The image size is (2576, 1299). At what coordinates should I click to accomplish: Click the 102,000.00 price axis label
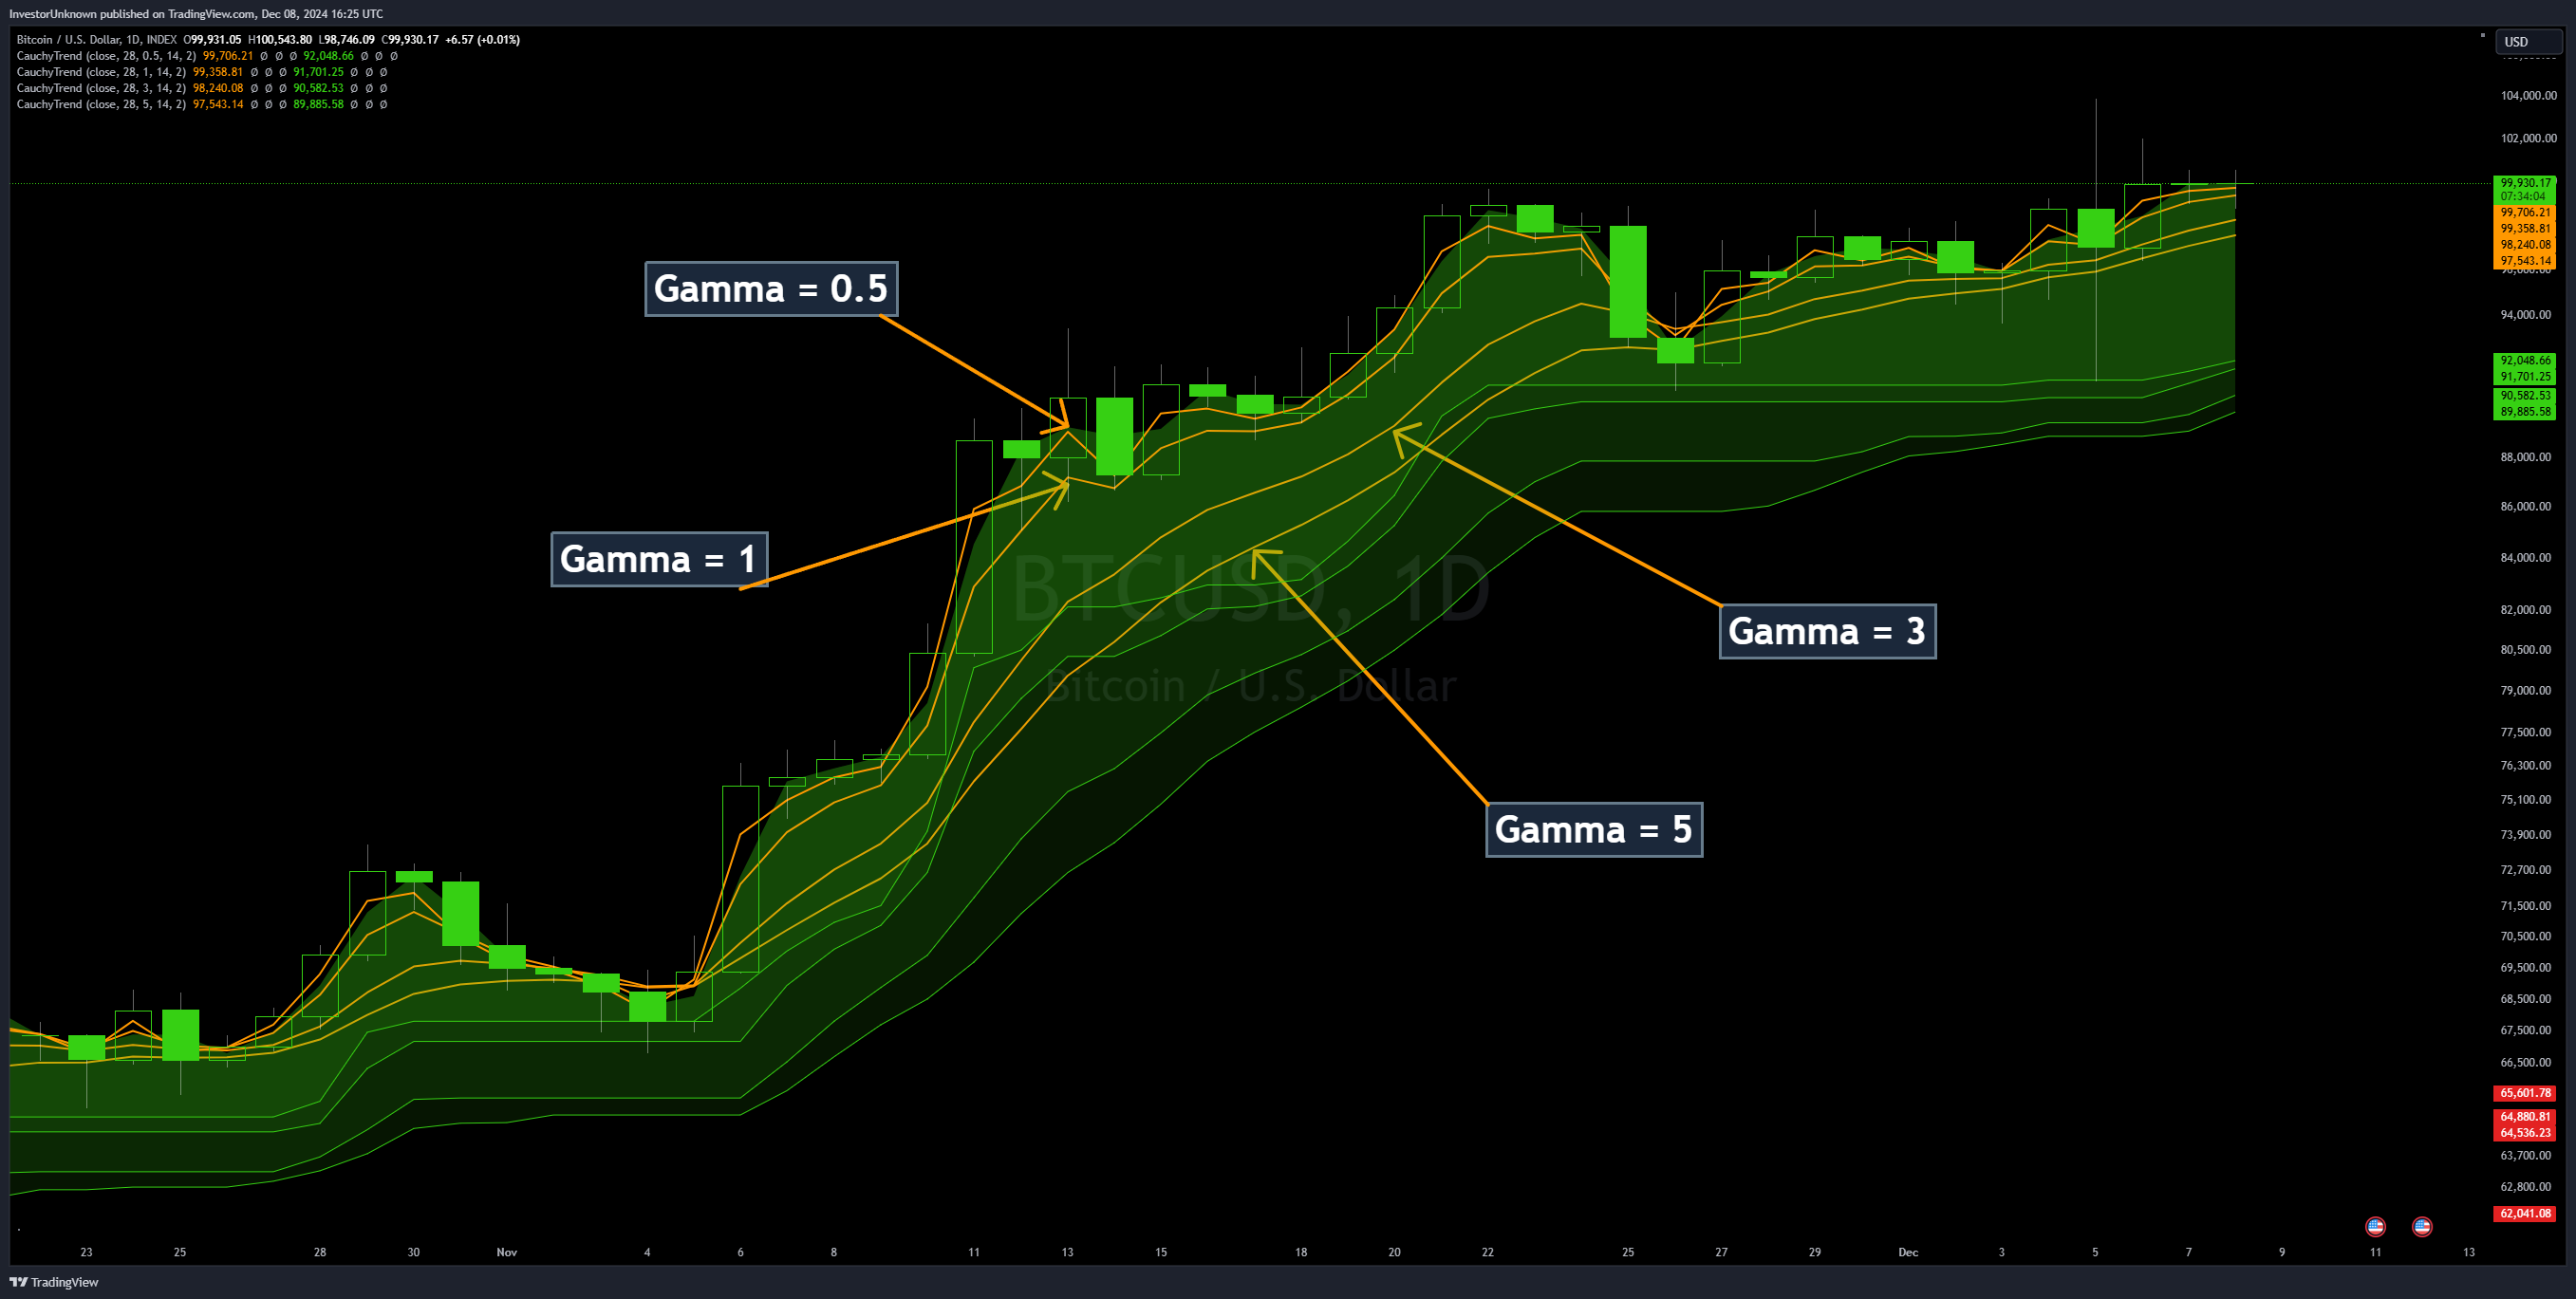pos(2528,138)
